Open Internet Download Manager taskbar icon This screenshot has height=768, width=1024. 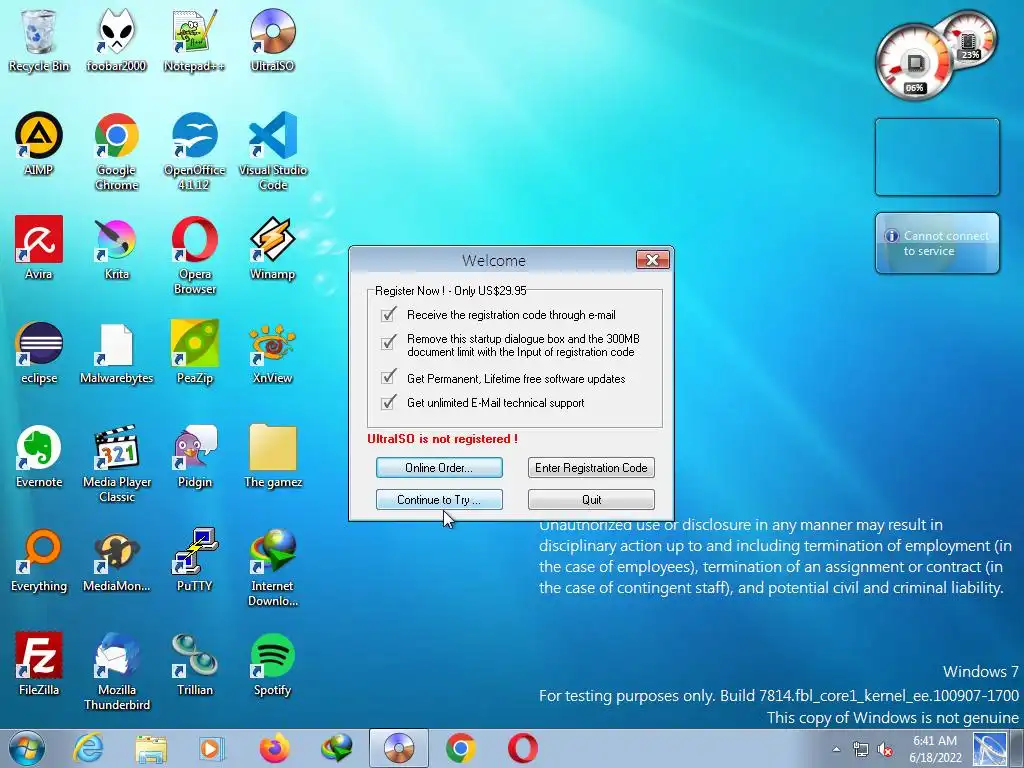pos(336,748)
